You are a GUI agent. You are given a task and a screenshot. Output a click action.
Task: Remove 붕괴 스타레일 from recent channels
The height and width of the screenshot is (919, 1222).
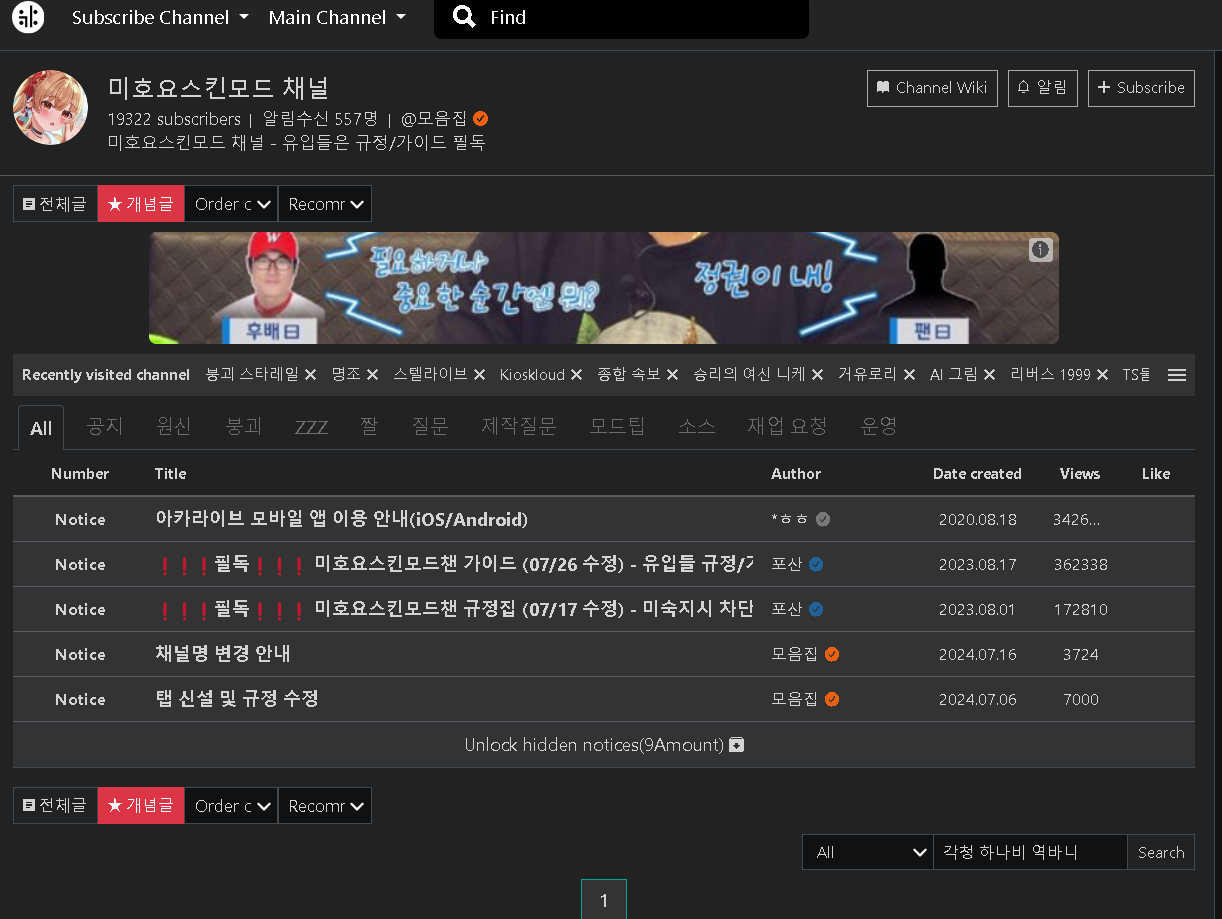[311, 375]
